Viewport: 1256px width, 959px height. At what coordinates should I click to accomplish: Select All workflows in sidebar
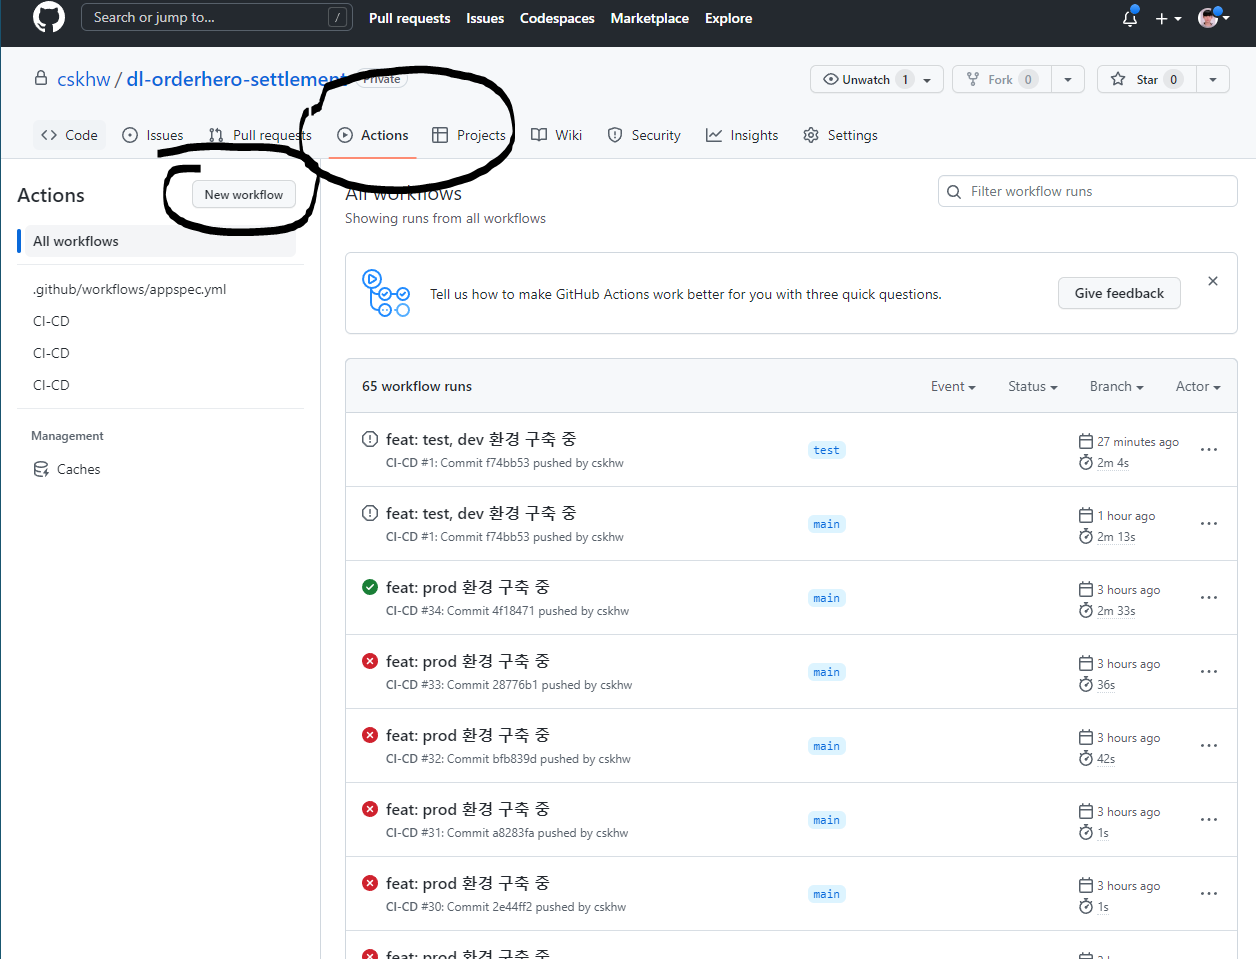[x=160, y=241]
